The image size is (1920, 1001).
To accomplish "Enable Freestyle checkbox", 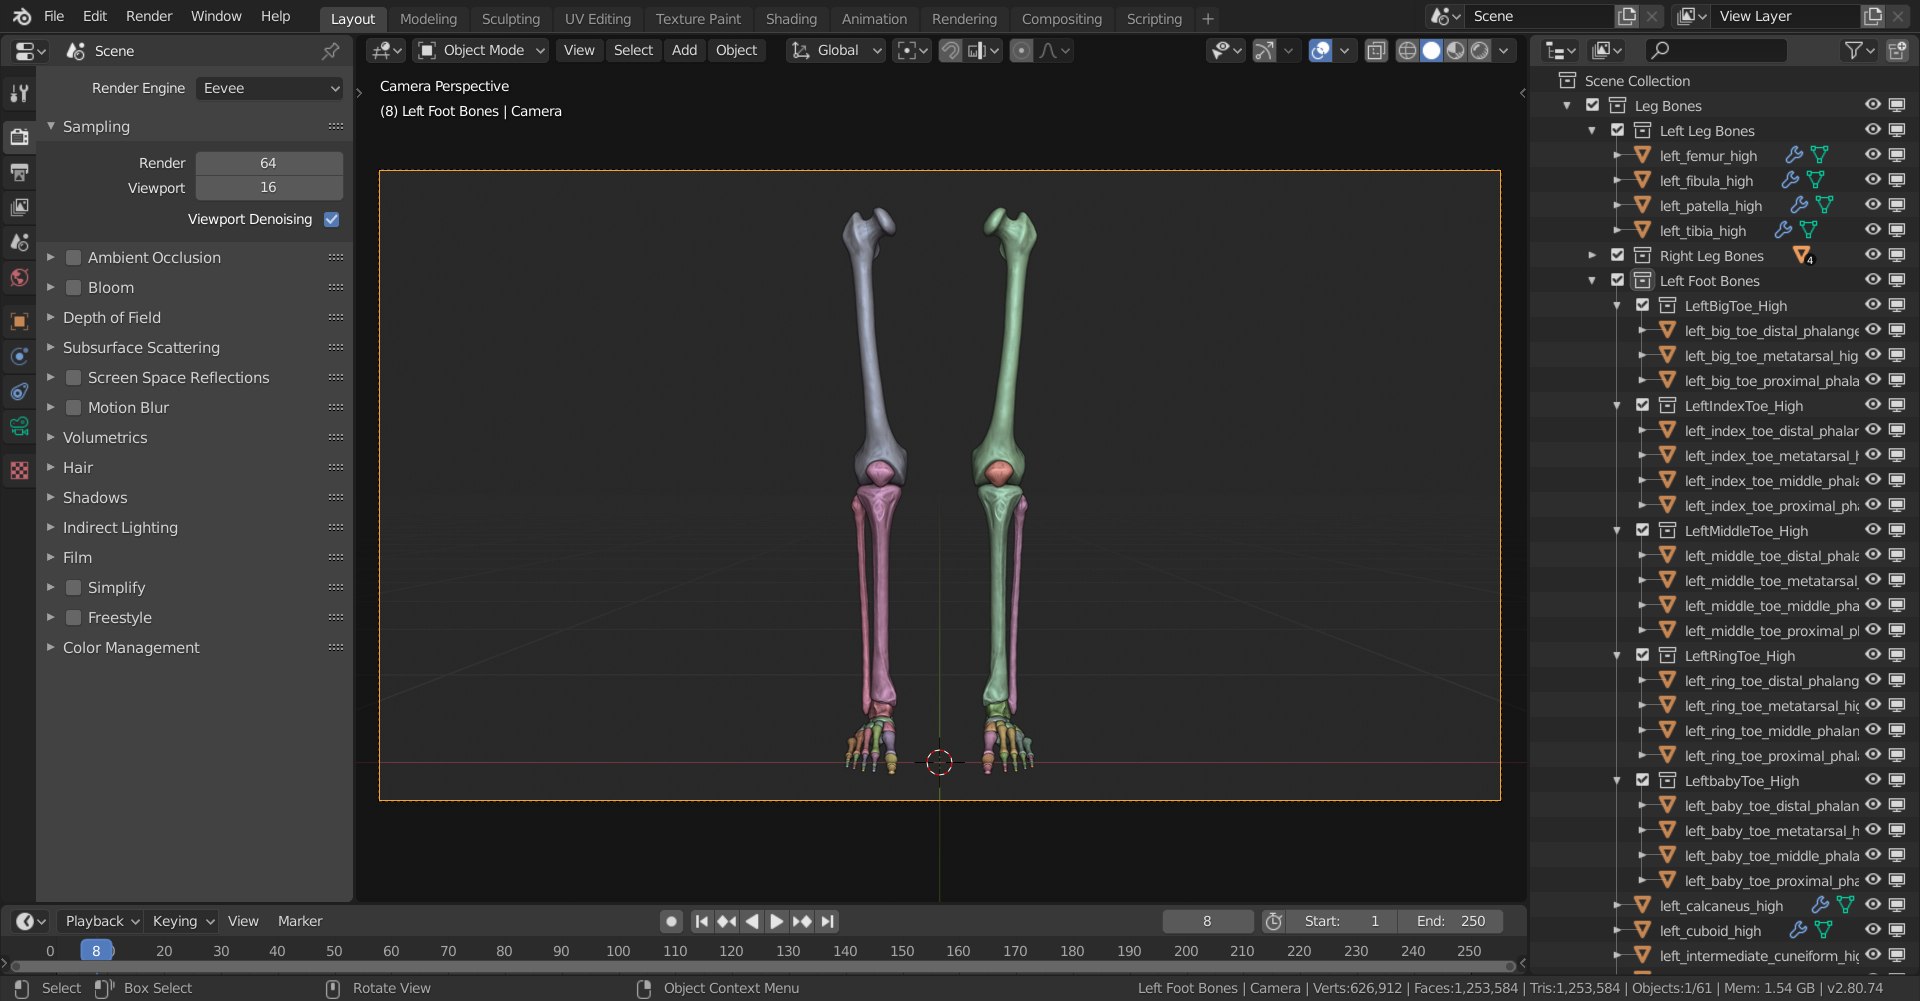I will [73, 617].
